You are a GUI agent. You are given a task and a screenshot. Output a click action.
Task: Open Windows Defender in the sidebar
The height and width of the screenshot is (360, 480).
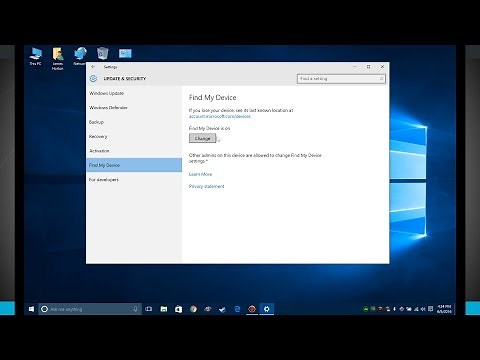tap(134, 108)
